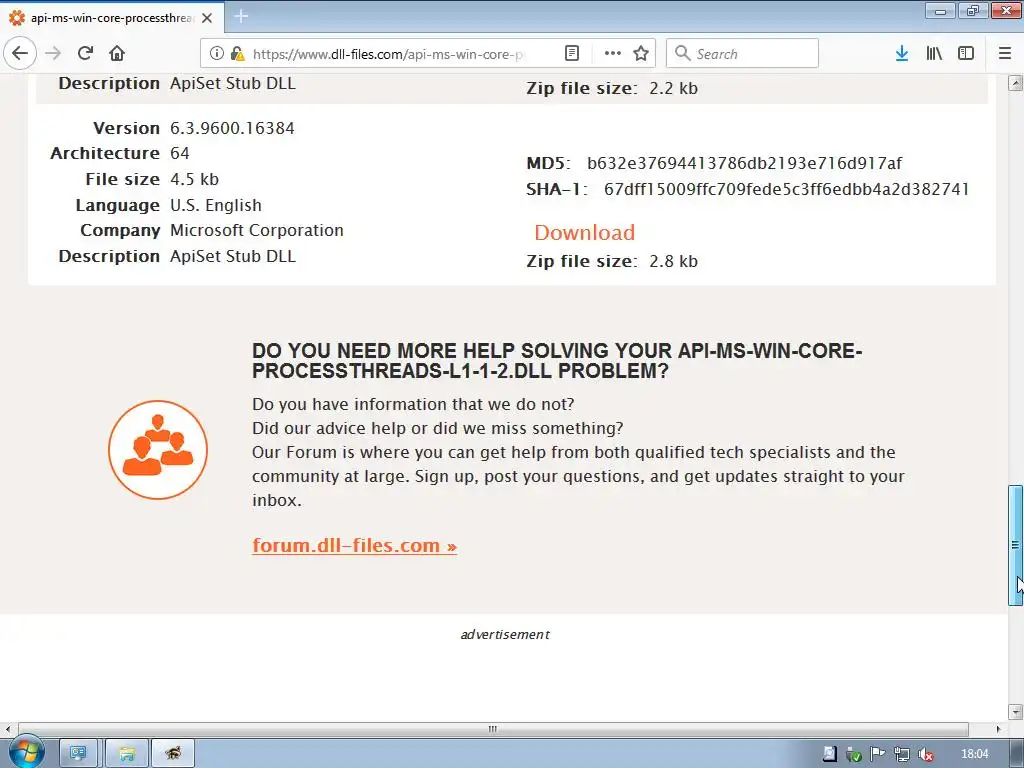This screenshot has height=768, width=1024.
Task: Click the Action Center flag tray icon
Action: (877, 754)
